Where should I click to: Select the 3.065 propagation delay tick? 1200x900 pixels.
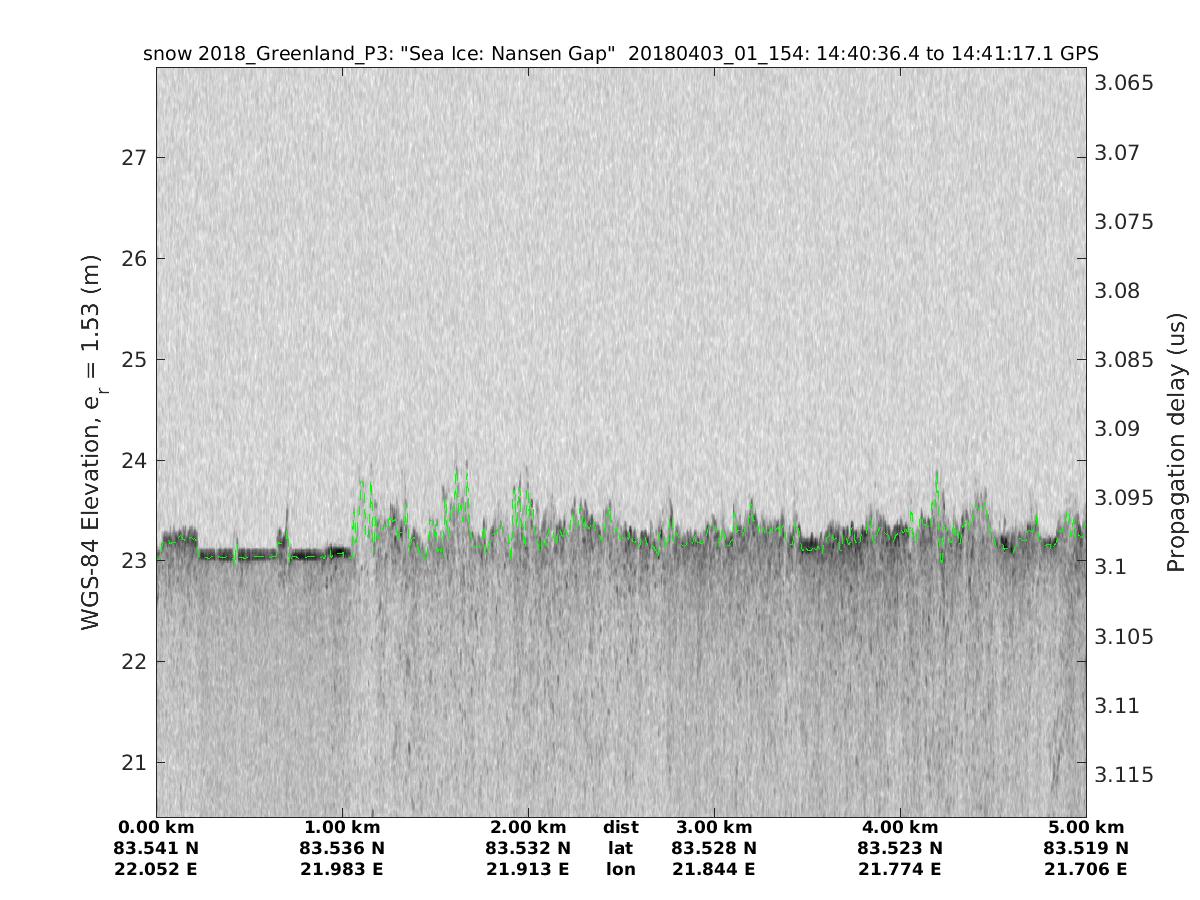point(1124,83)
